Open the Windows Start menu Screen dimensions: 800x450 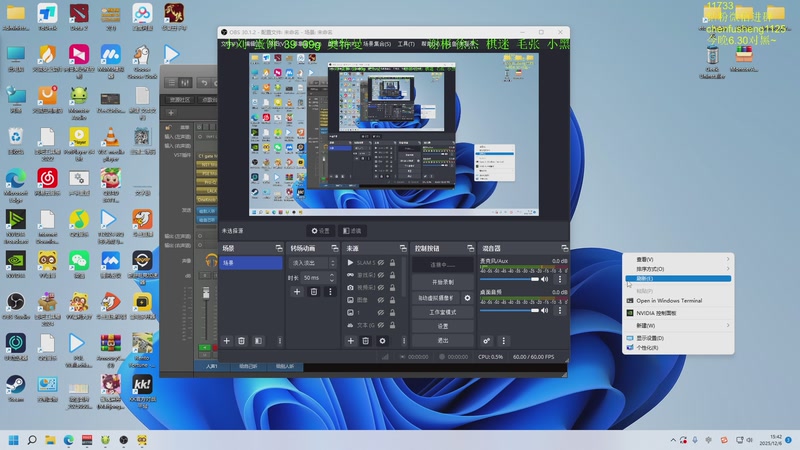[x=15, y=439]
